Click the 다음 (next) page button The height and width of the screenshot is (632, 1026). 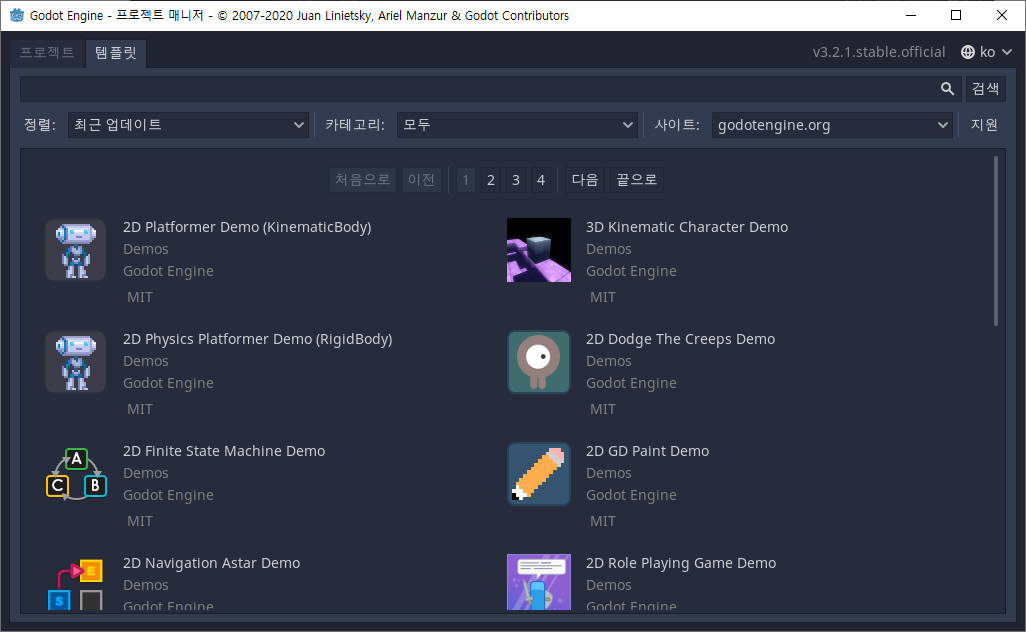coord(585,180)
